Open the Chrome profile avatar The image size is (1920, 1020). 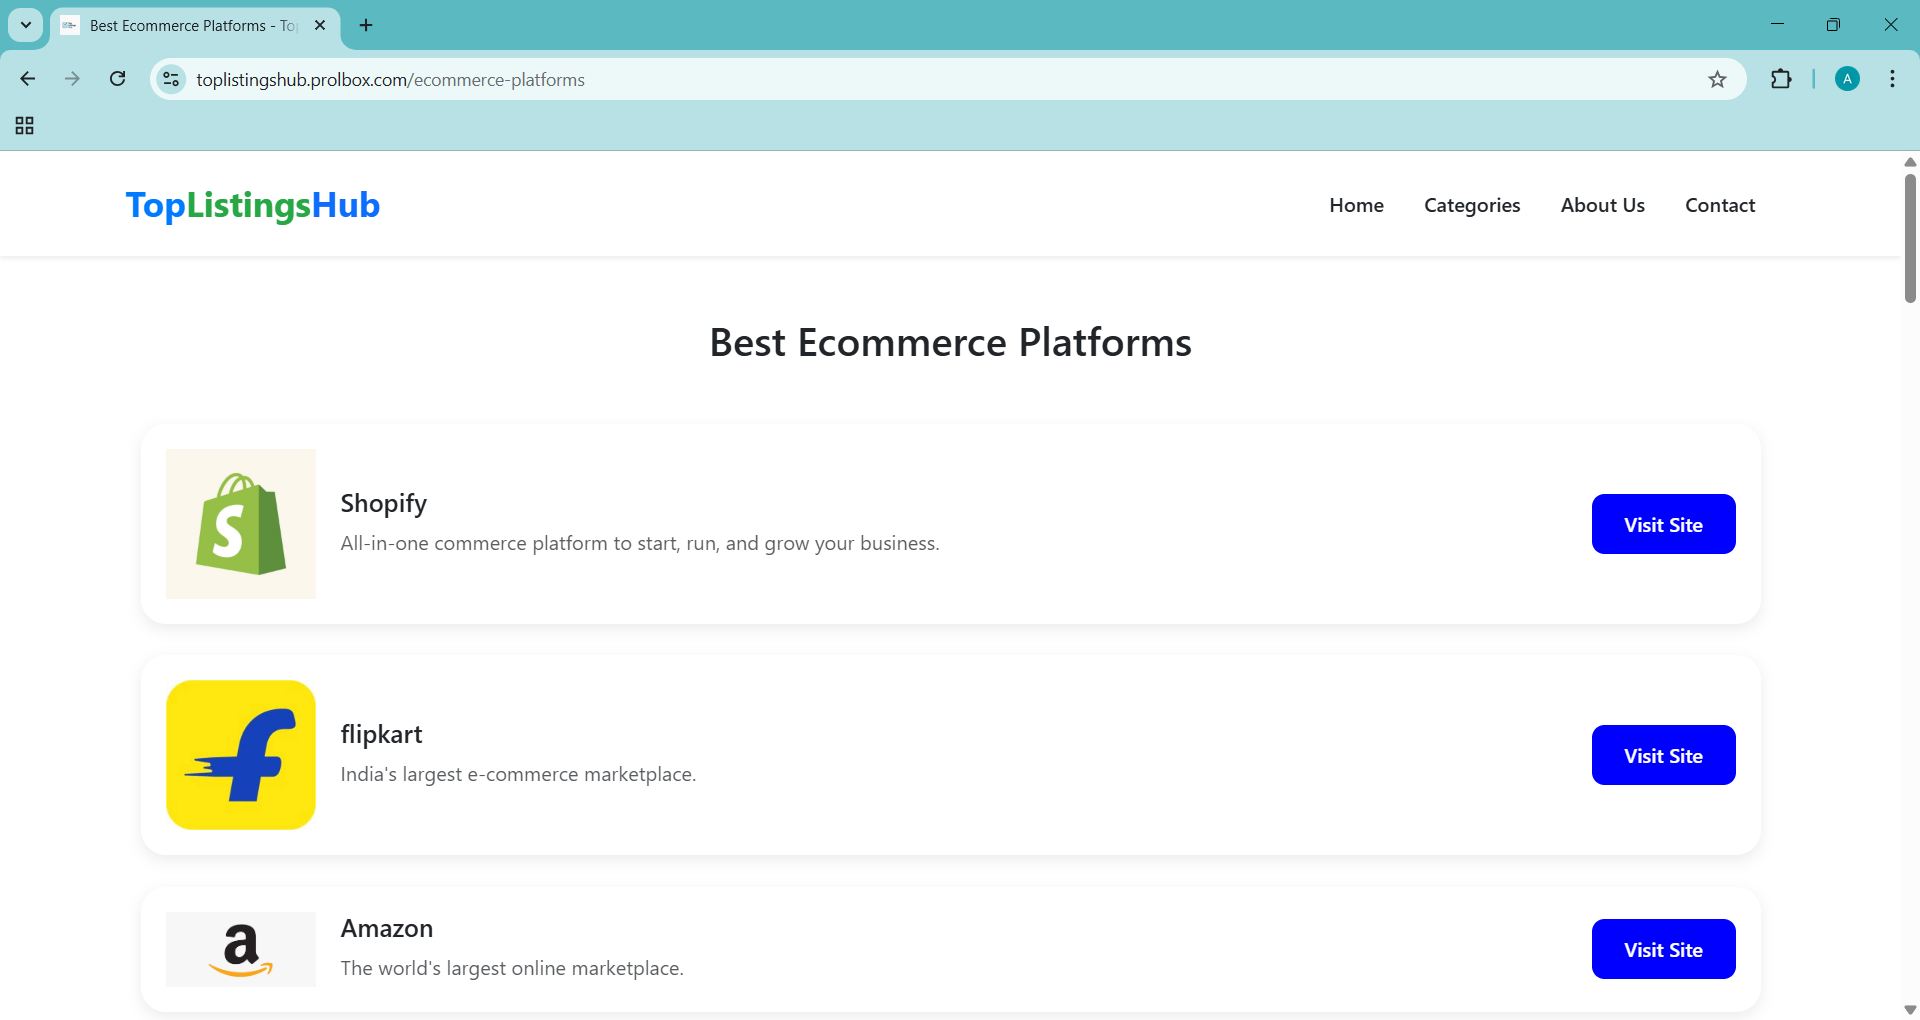tap(1847, 79)
